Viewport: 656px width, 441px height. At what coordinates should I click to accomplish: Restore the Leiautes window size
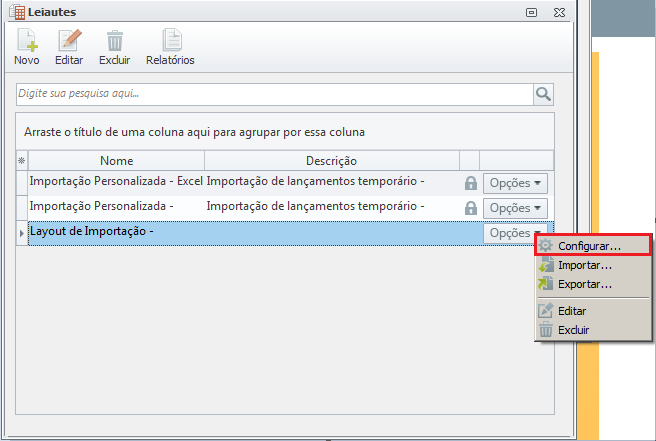pyautogui.click(x=531, y=13)
